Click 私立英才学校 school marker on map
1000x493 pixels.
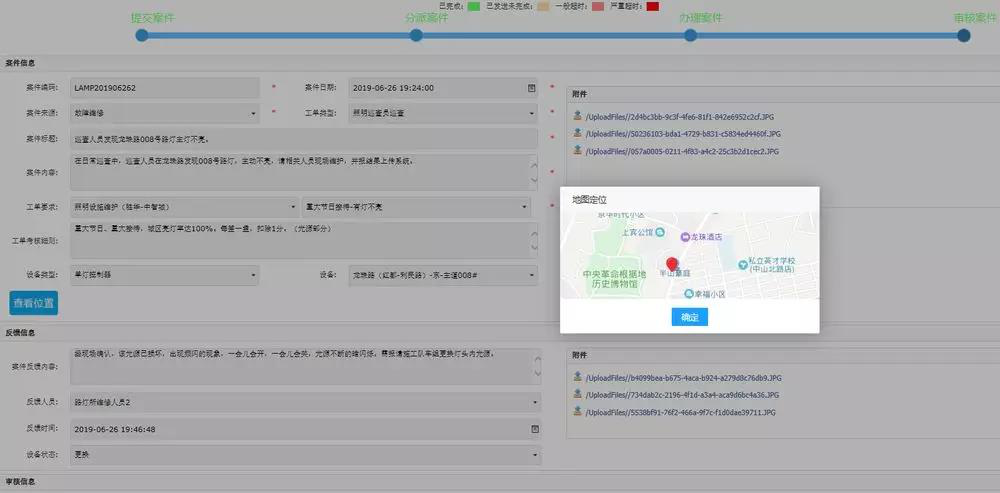point(747,258)
